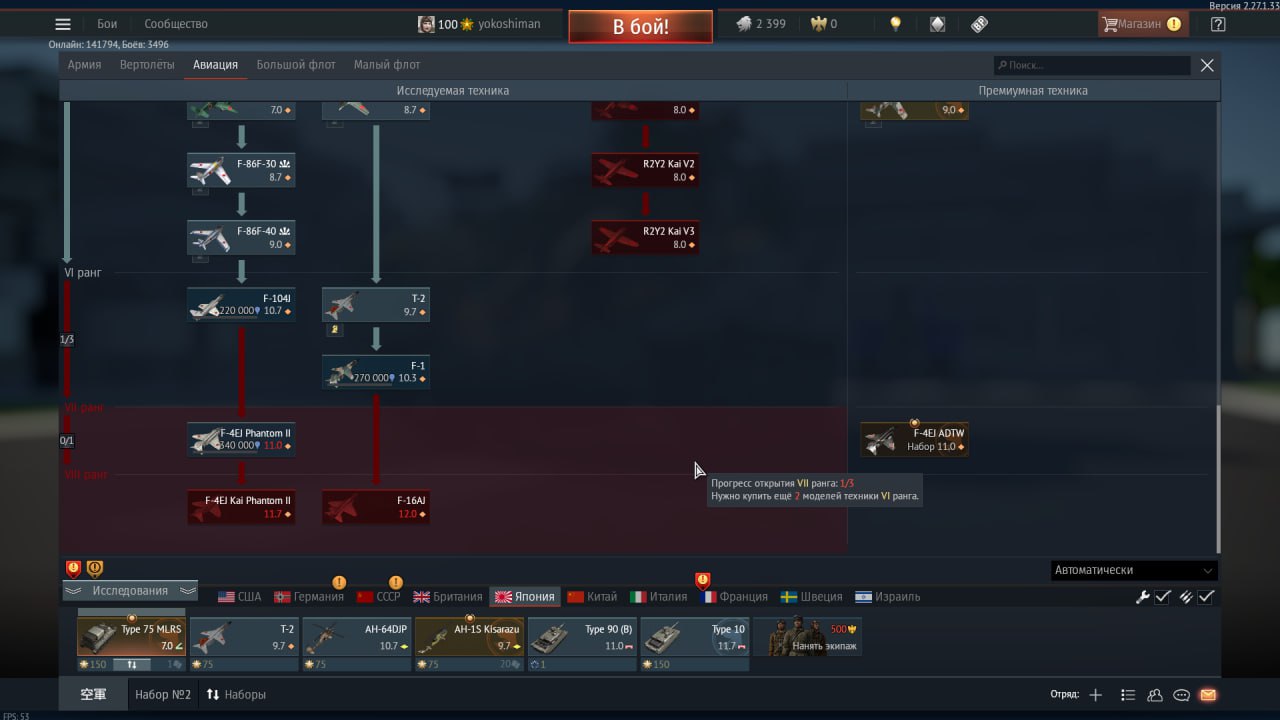Image resolution: width=1280 pixels, height=720 pixels.
Task: Select the Китай nation tab
Action: (592, 597)
